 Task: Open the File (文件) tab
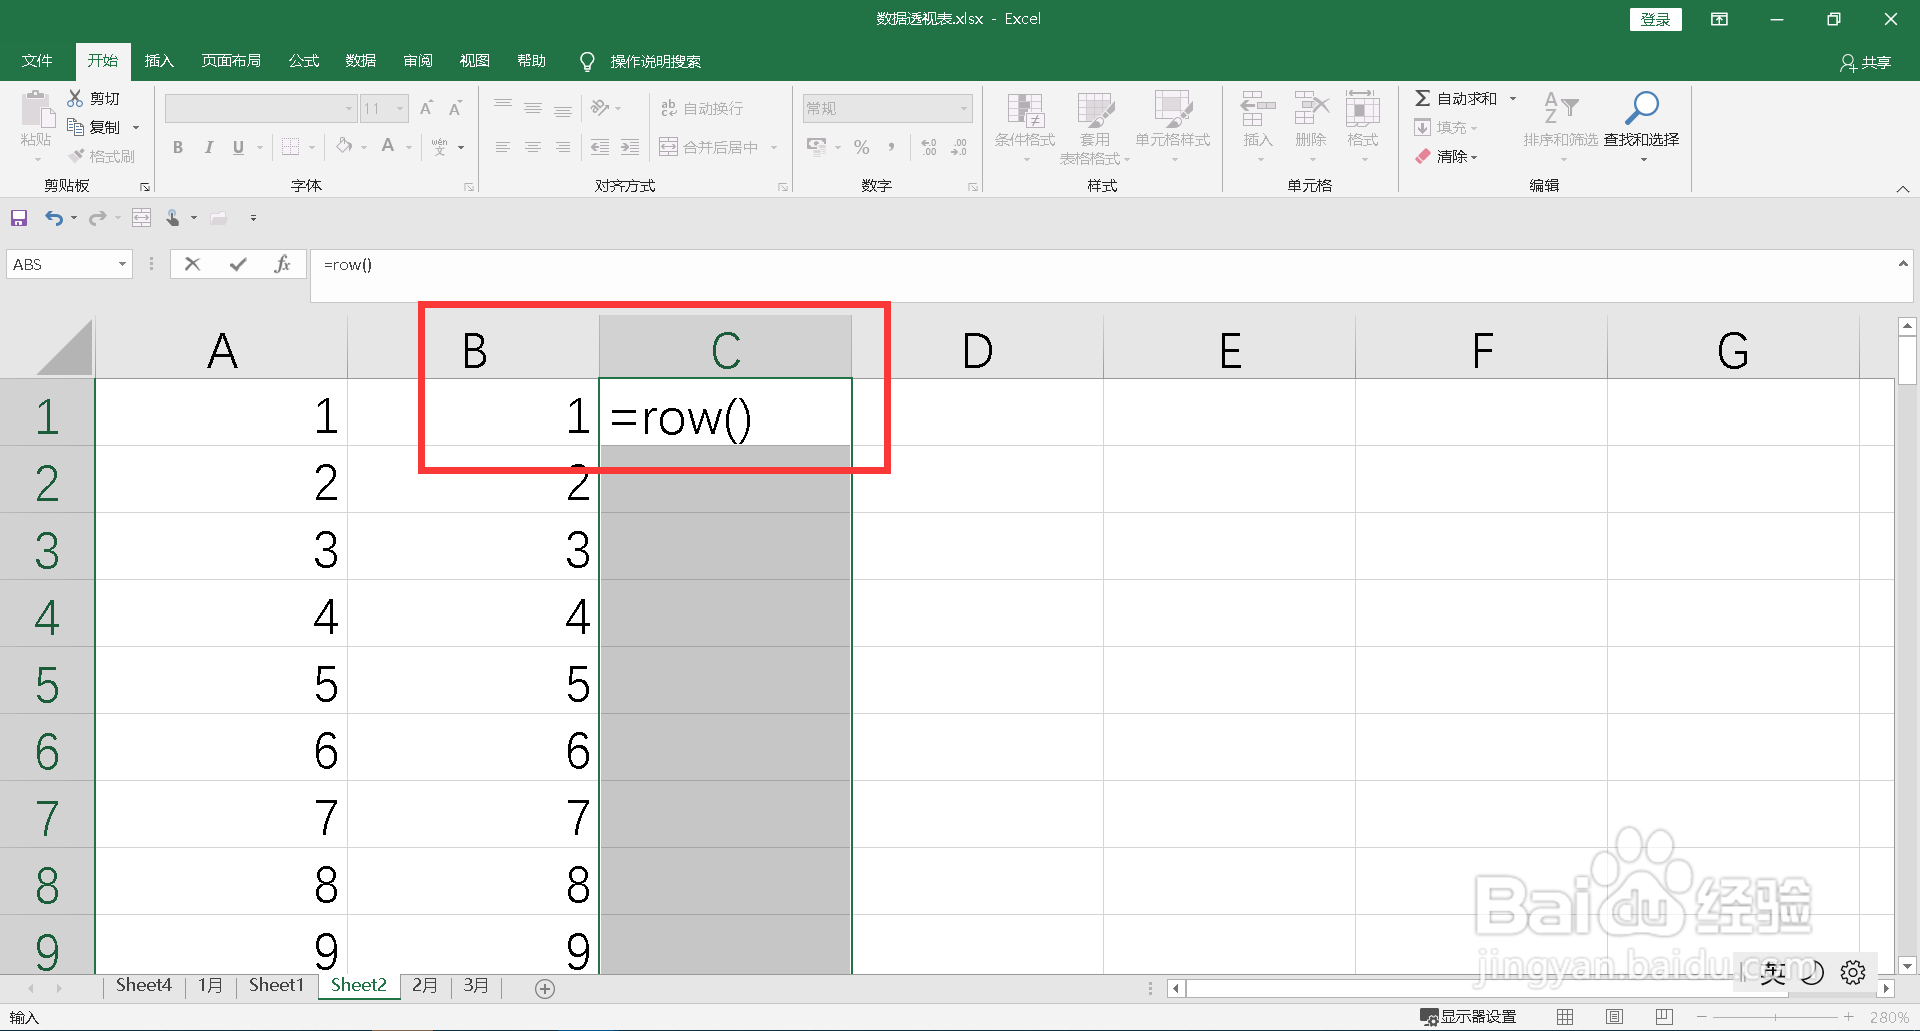click(x=37, y=61)
